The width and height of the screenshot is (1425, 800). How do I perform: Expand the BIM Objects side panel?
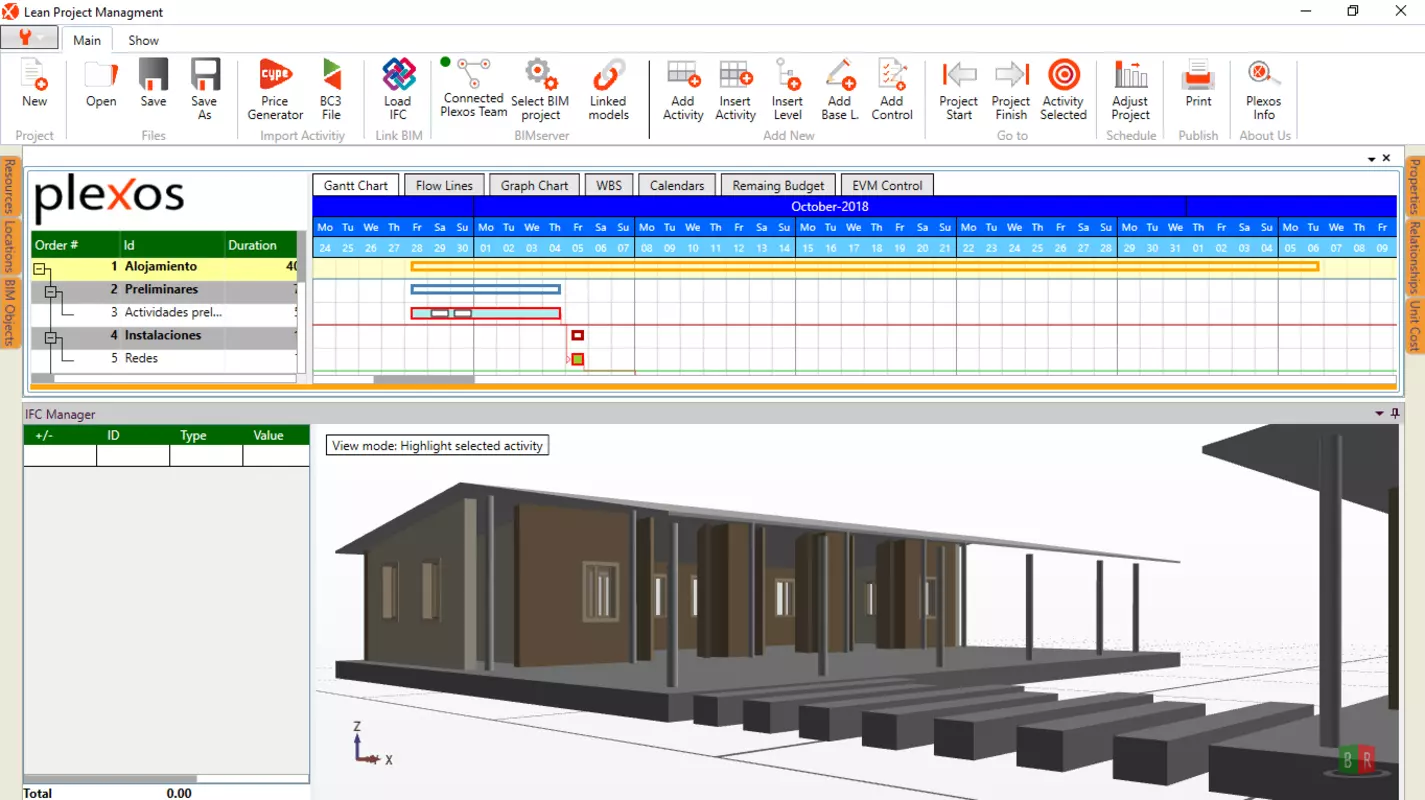(9, 312)
